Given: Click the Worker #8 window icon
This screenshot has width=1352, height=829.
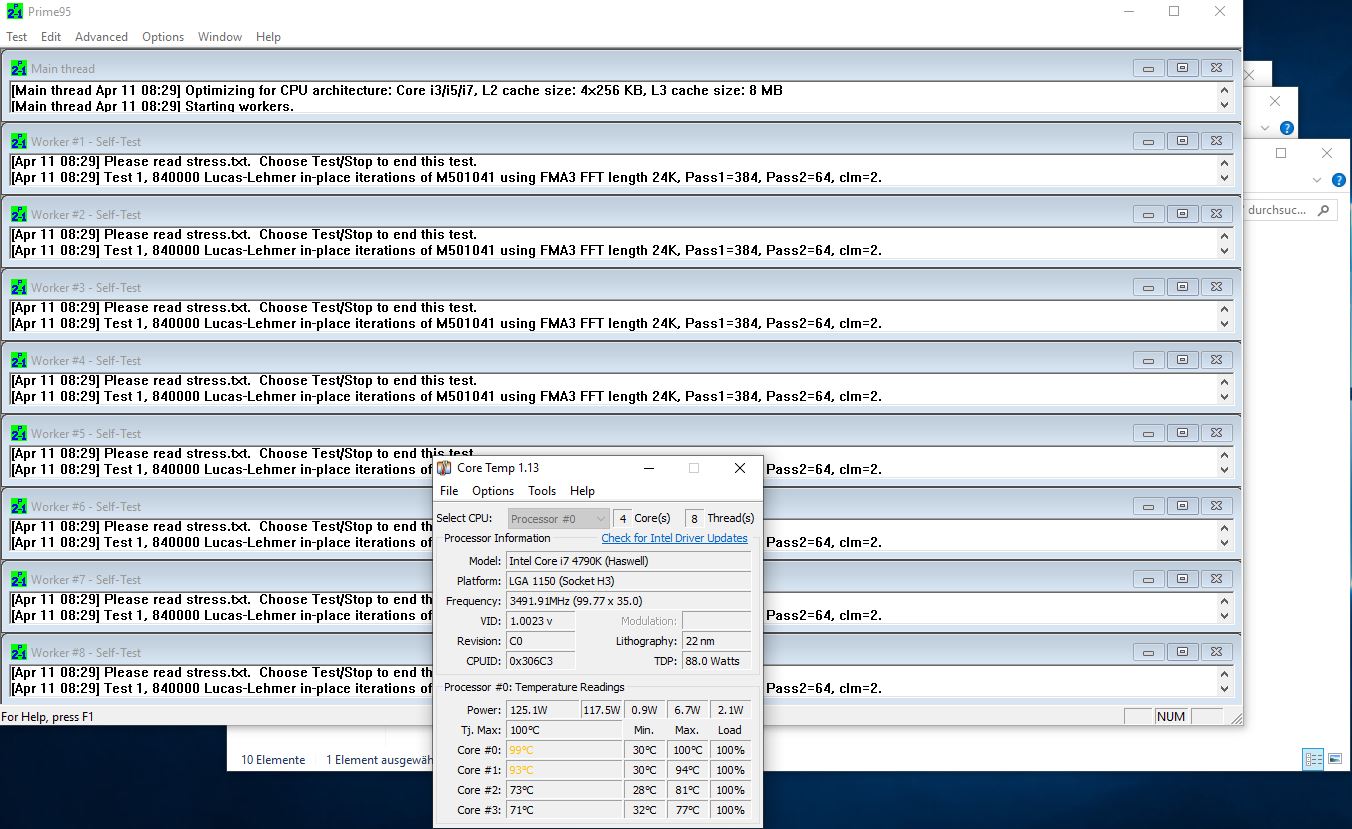Looking at the screenshot, I should (x=19, y=652).
